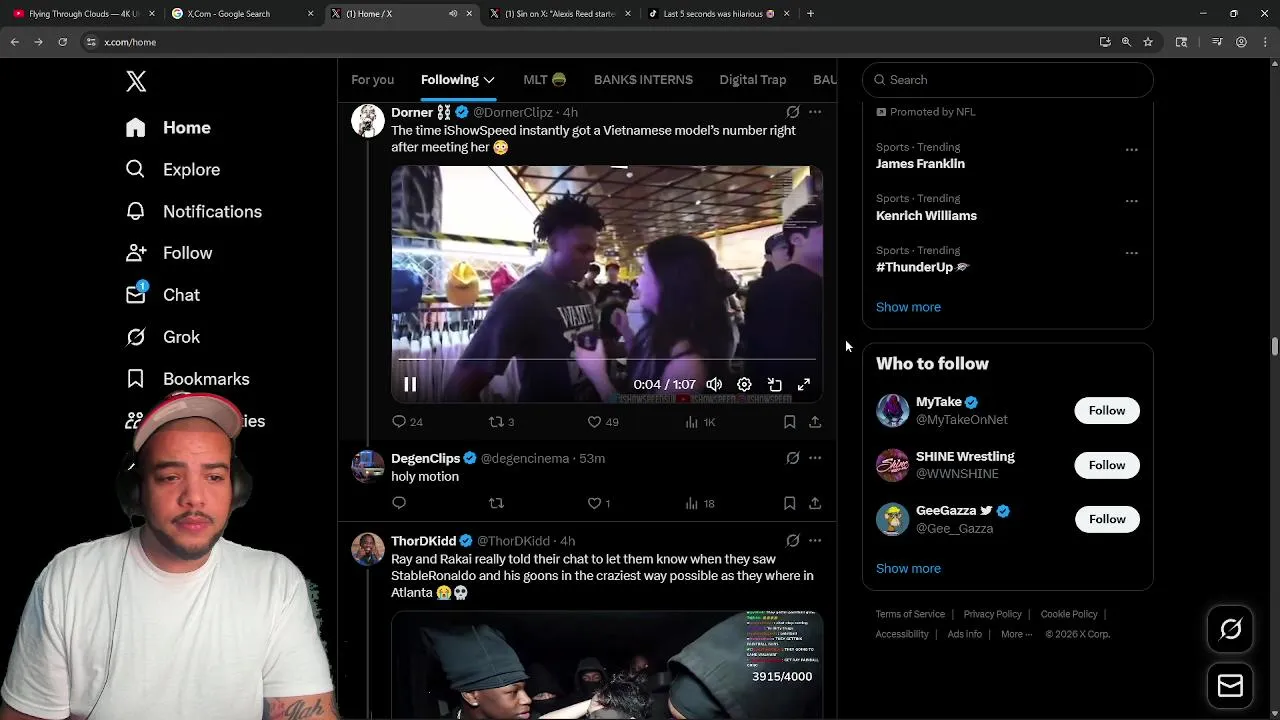Screen dimensions: 1280x720
Task: Repost the DegenClips post
Action: pos(496,503)
